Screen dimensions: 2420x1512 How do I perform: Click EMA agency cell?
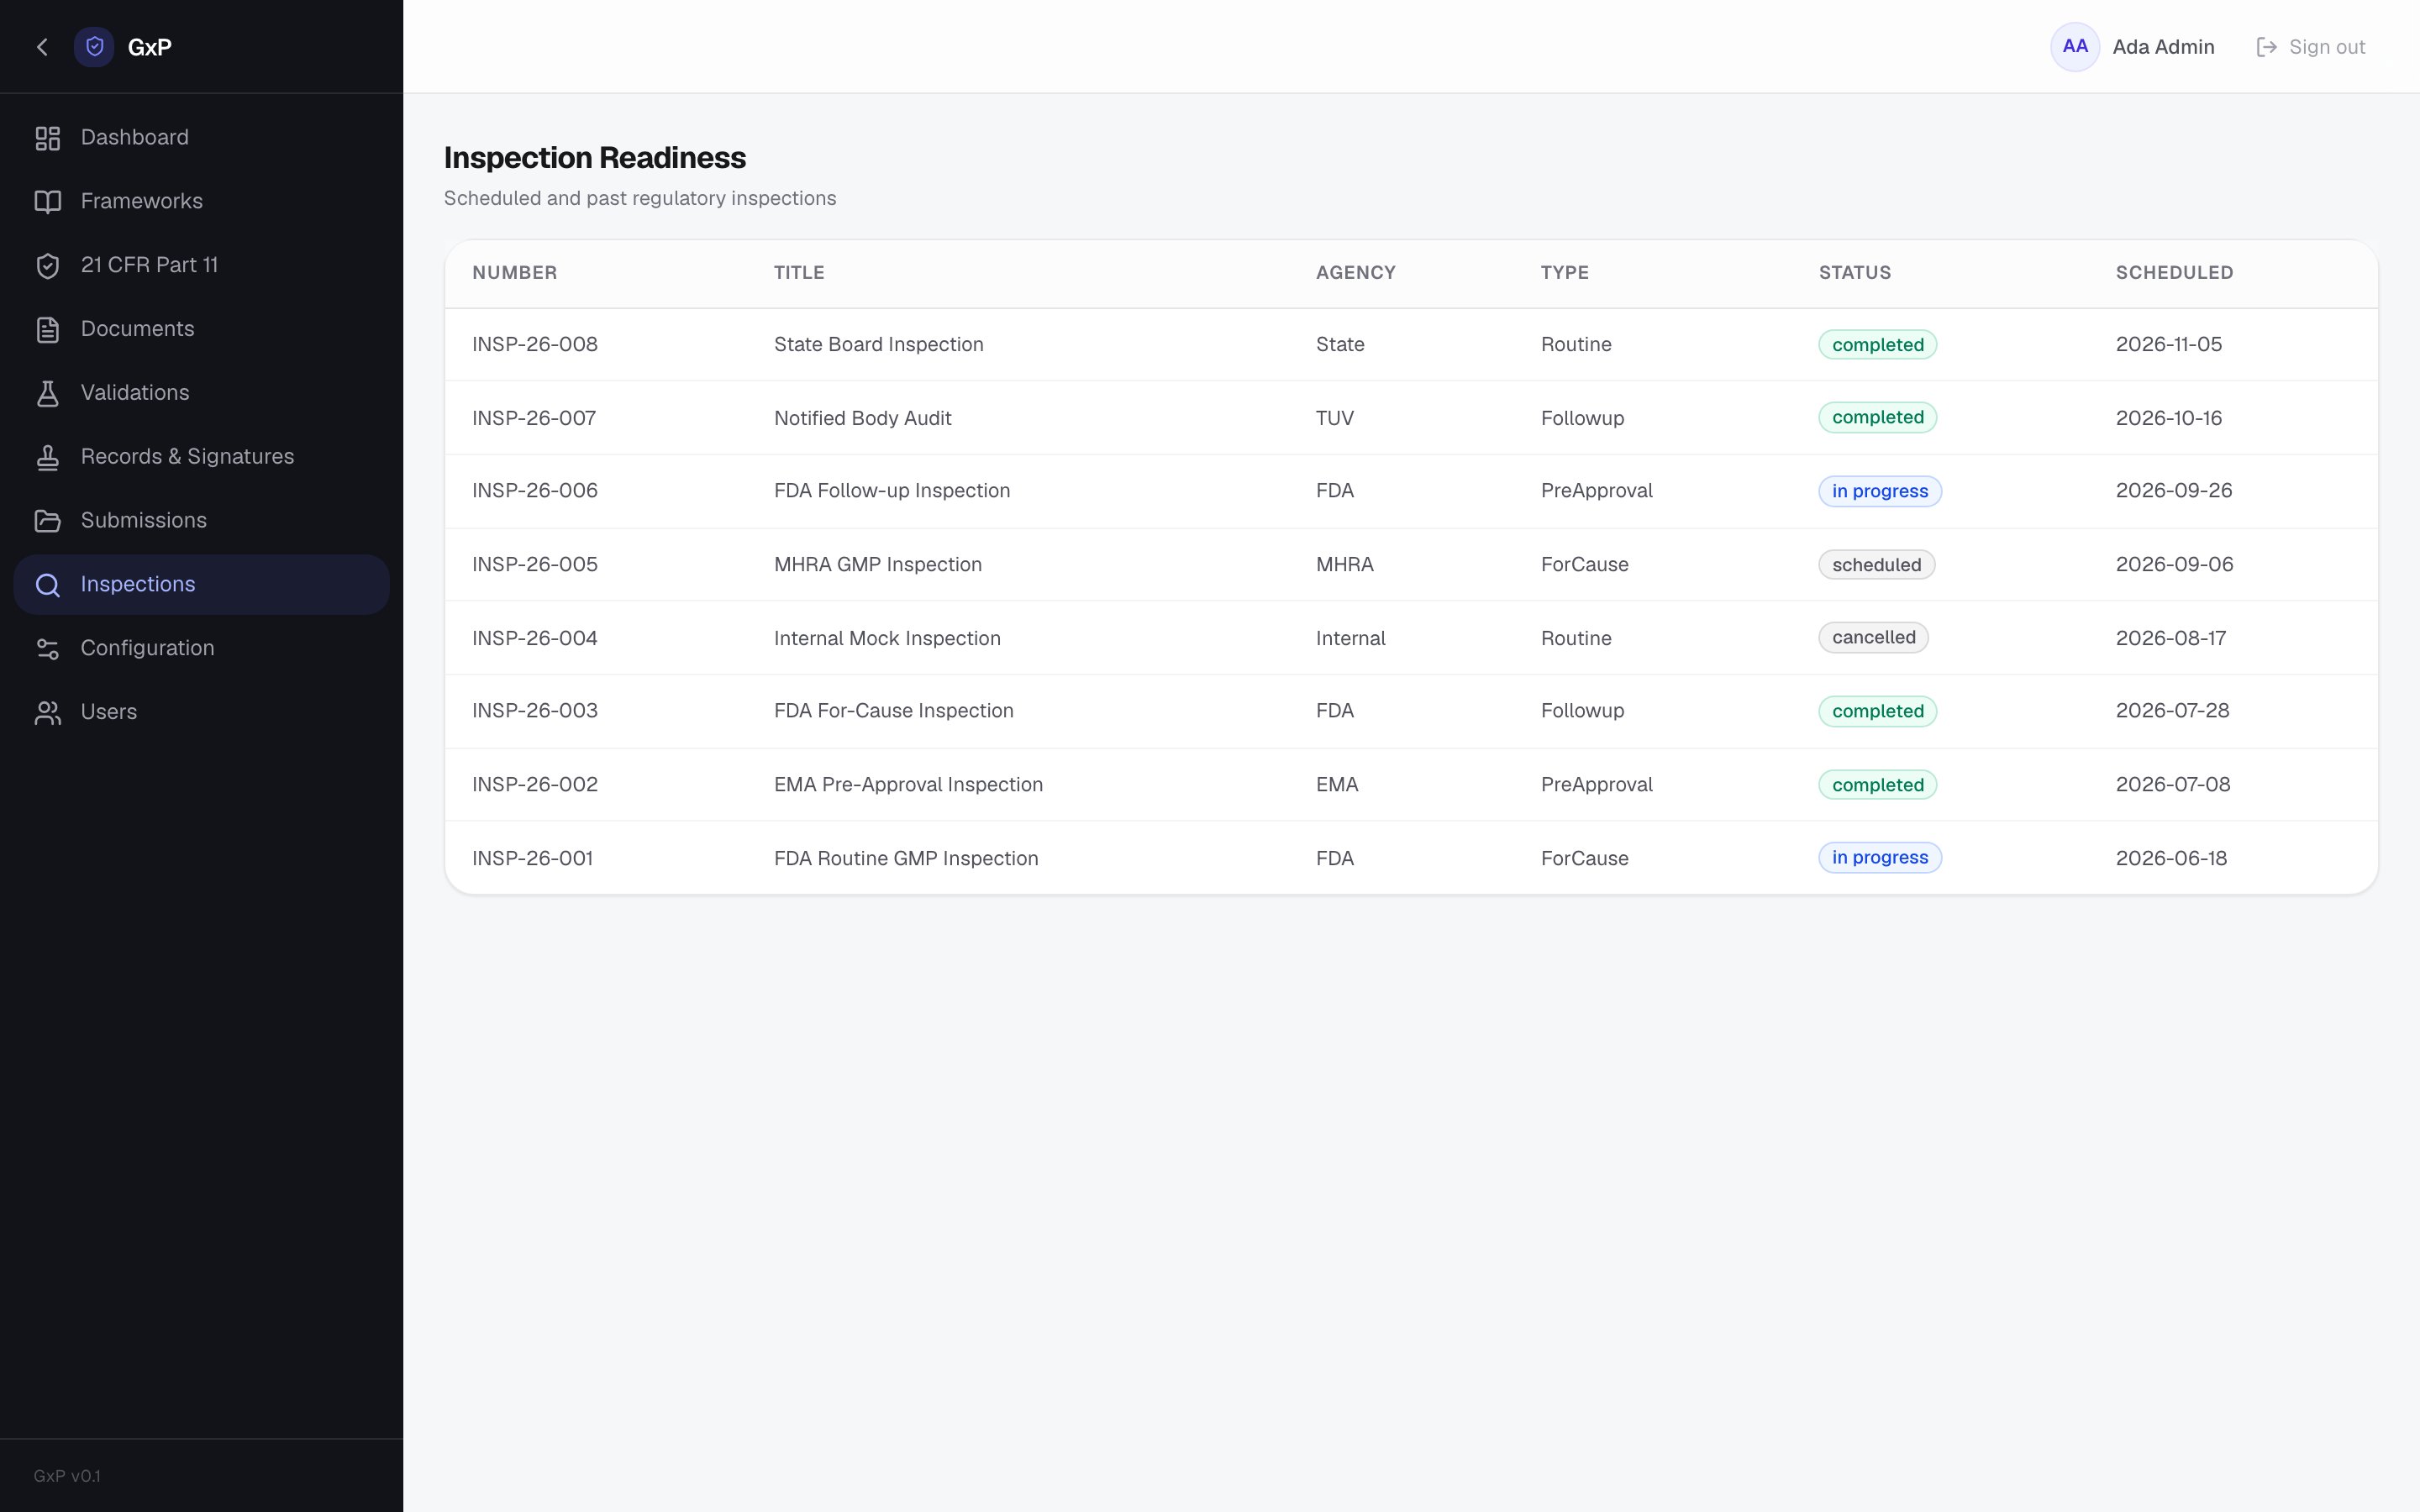coord(1337,785)
